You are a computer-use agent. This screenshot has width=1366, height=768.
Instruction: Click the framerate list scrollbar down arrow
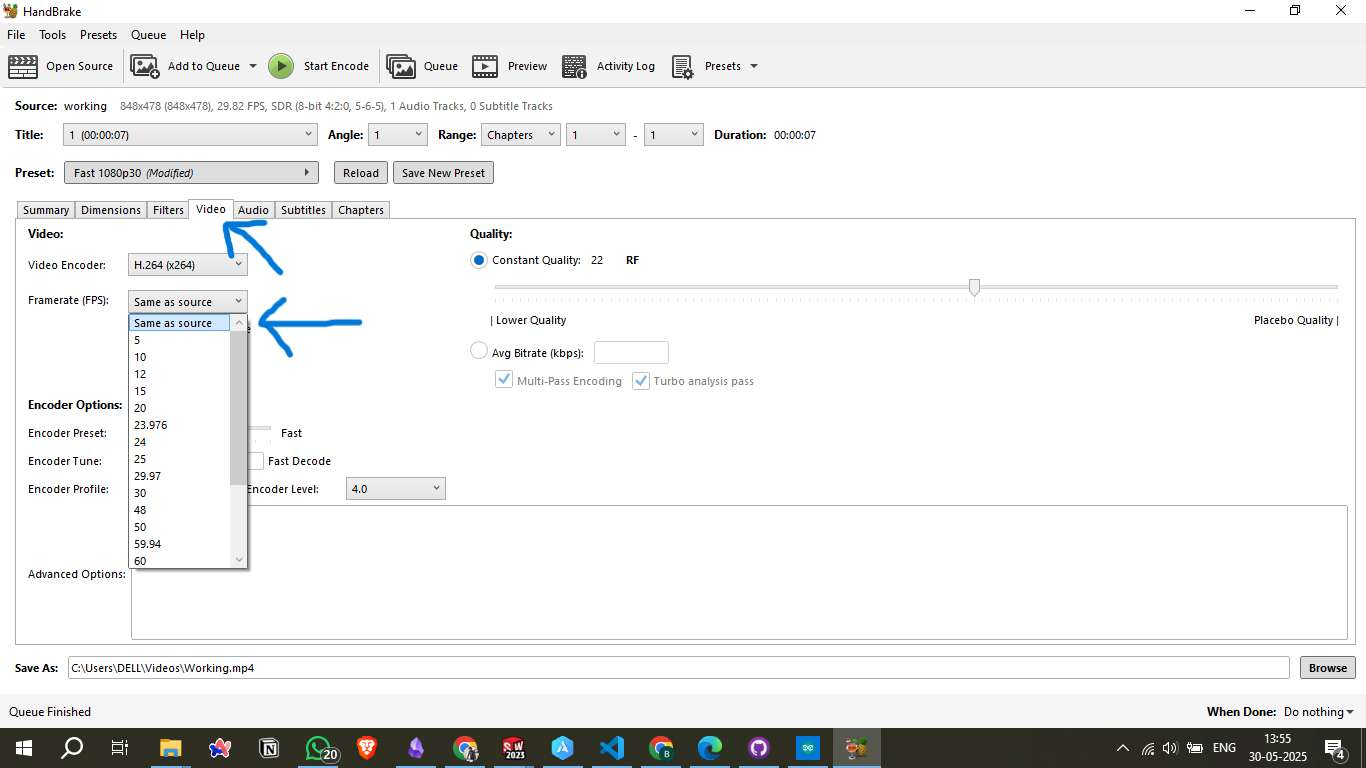tap(238, 560)
